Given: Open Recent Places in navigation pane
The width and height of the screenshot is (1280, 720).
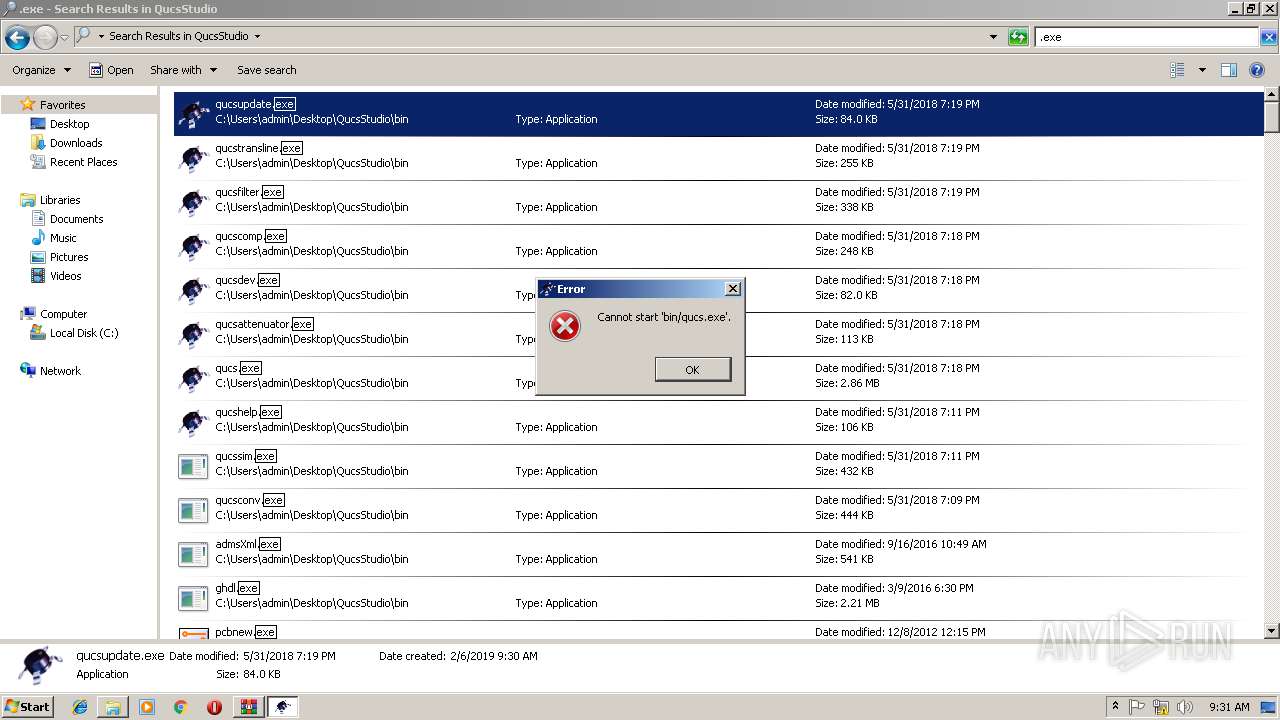Looking at the screenshot, I should 83,162.
